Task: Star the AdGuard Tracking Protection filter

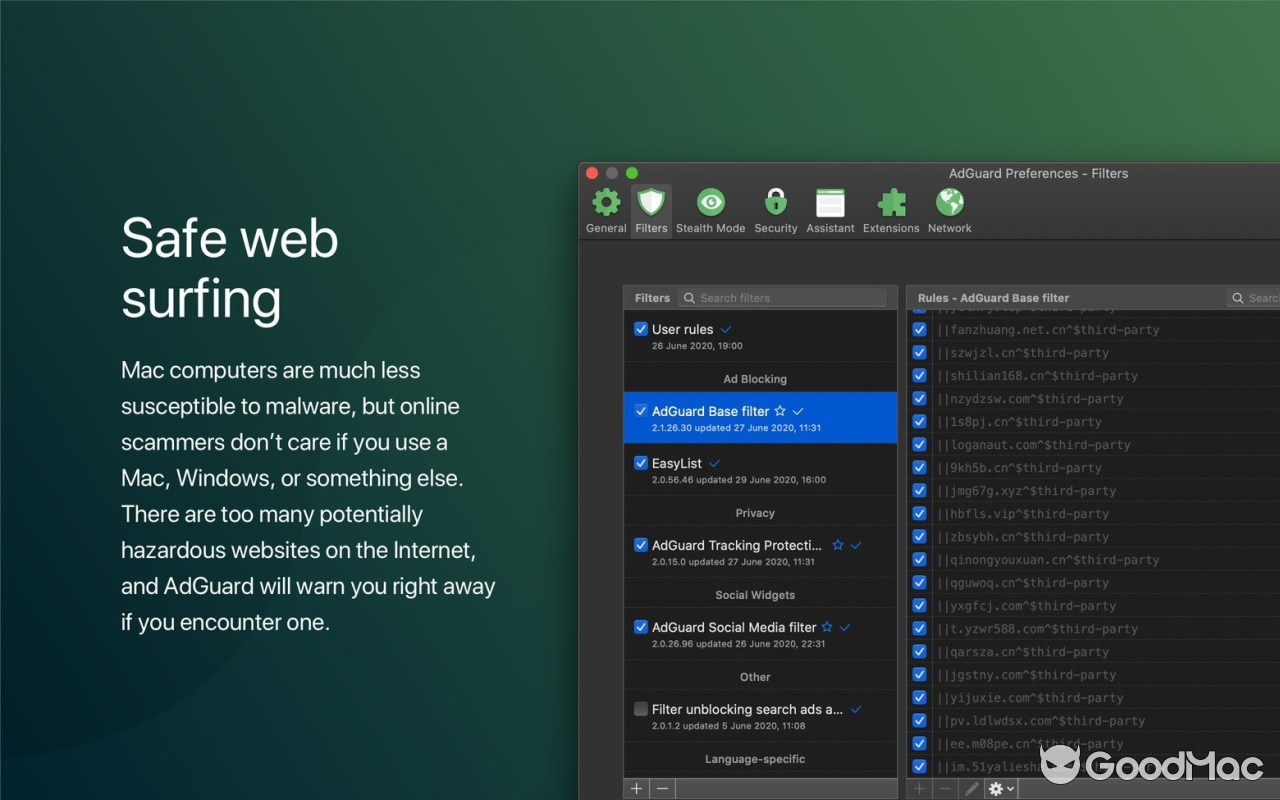Action: pyautogui.click(x=836, y=545)
